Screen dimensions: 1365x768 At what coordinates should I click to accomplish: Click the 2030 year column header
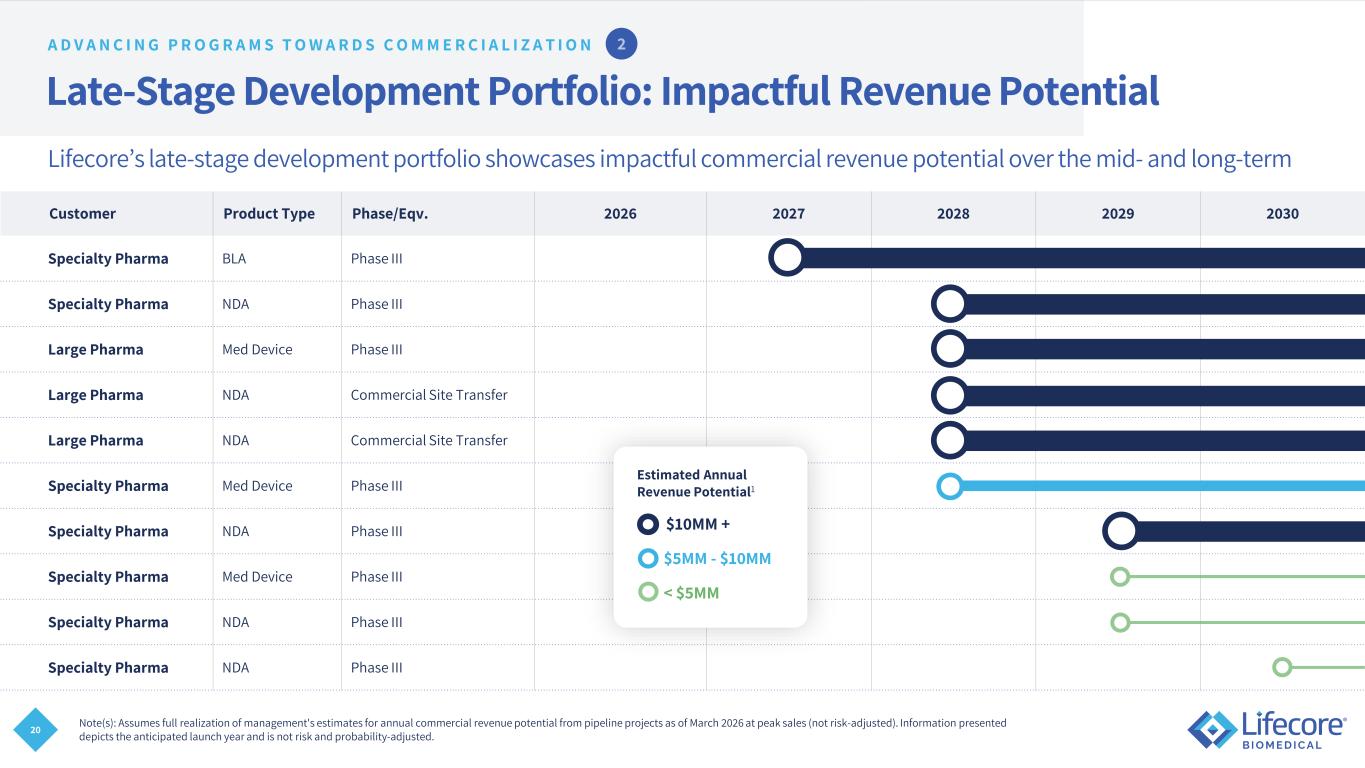click(x=1282, y=213)
